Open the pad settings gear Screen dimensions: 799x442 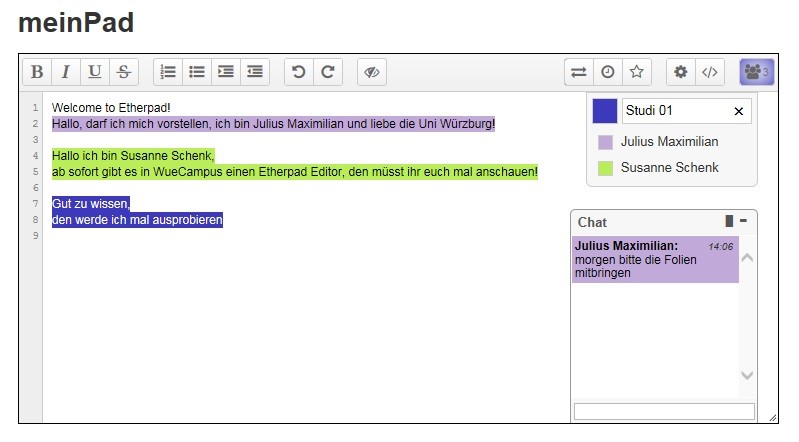coord(681,72)
